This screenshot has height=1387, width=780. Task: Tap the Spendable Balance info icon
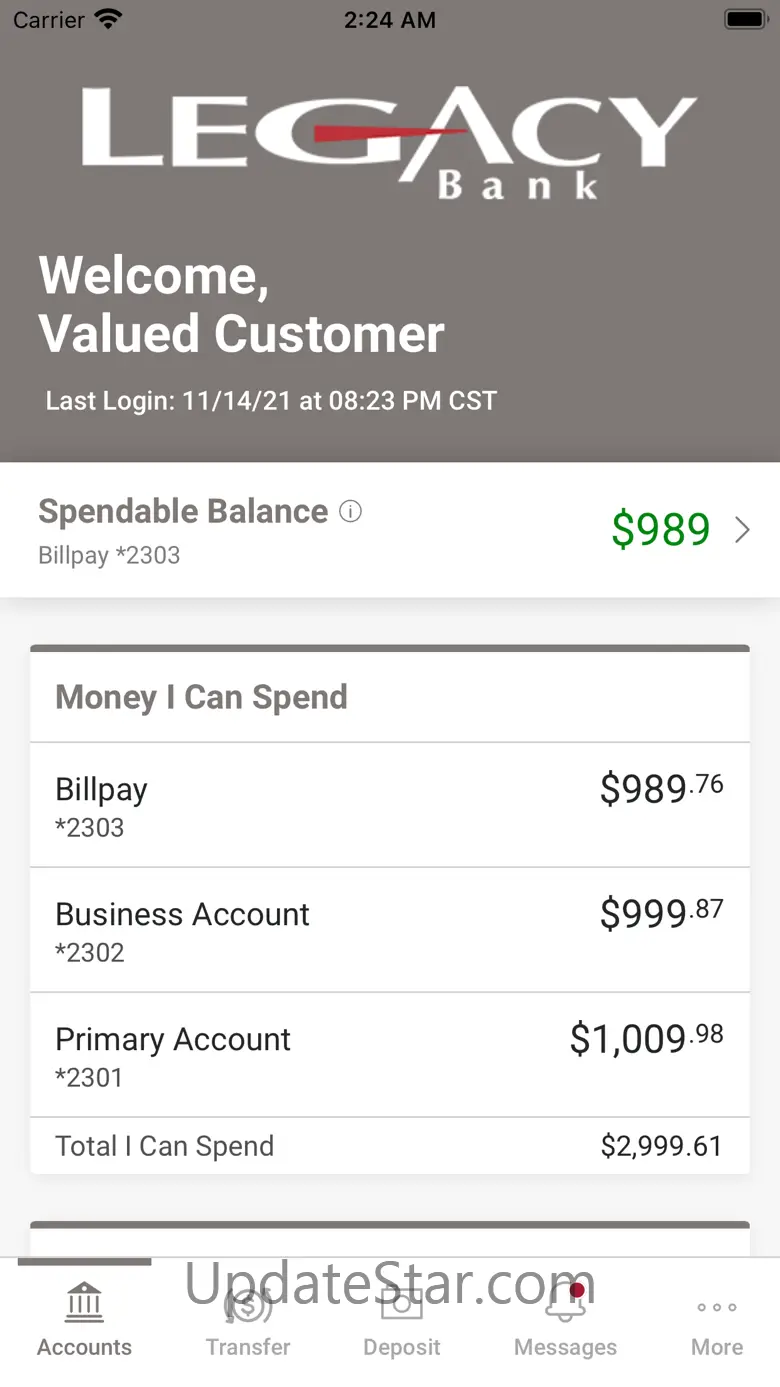[x=350, y=512]
